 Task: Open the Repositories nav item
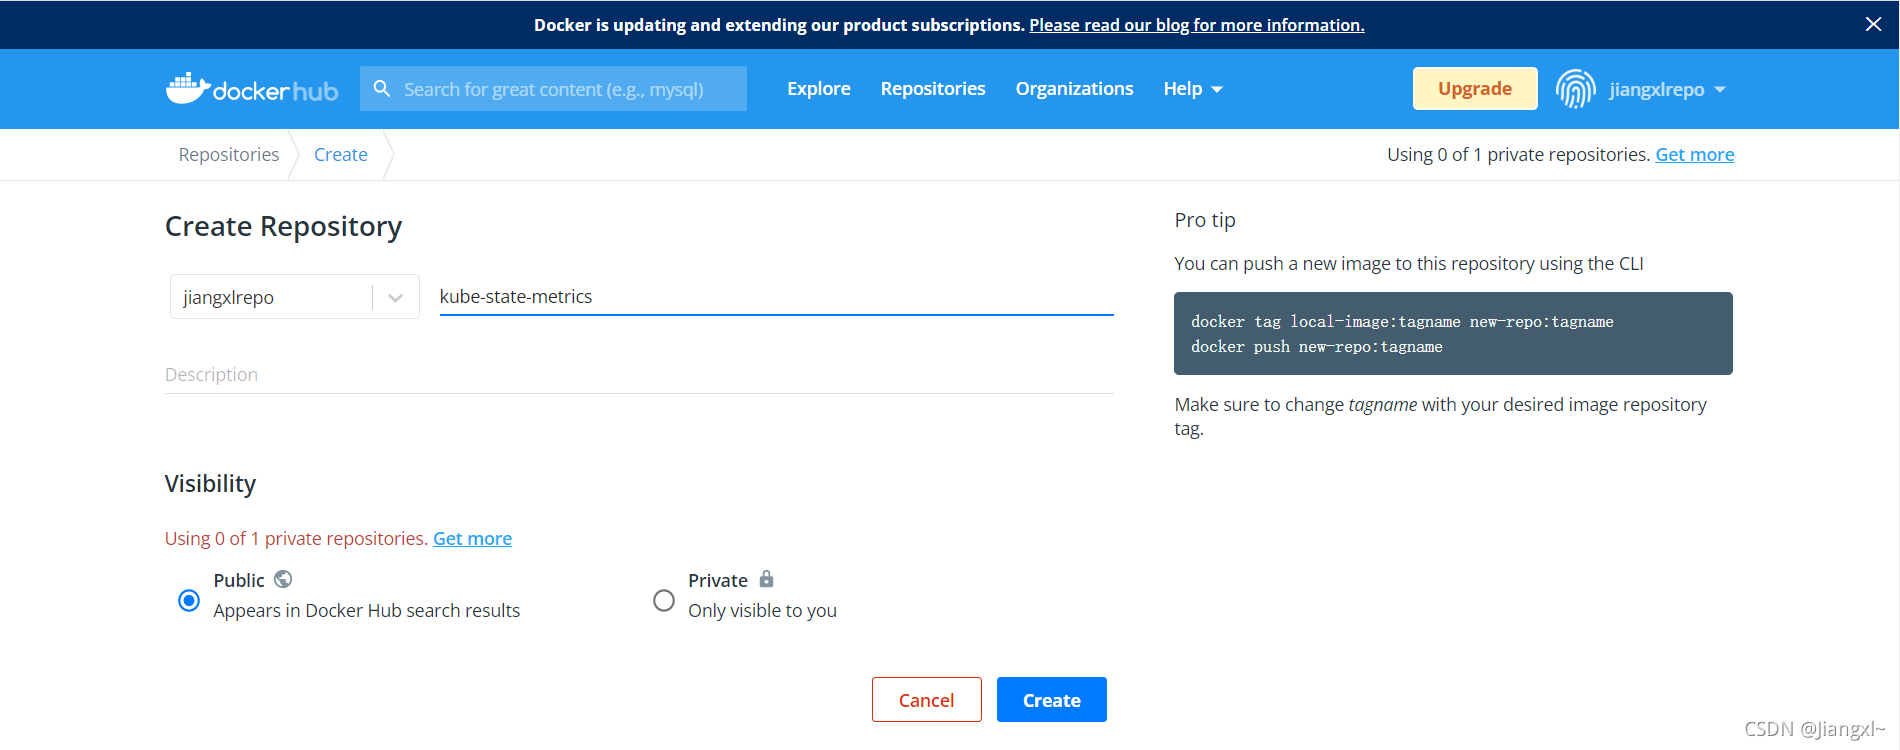click(932, 89)
